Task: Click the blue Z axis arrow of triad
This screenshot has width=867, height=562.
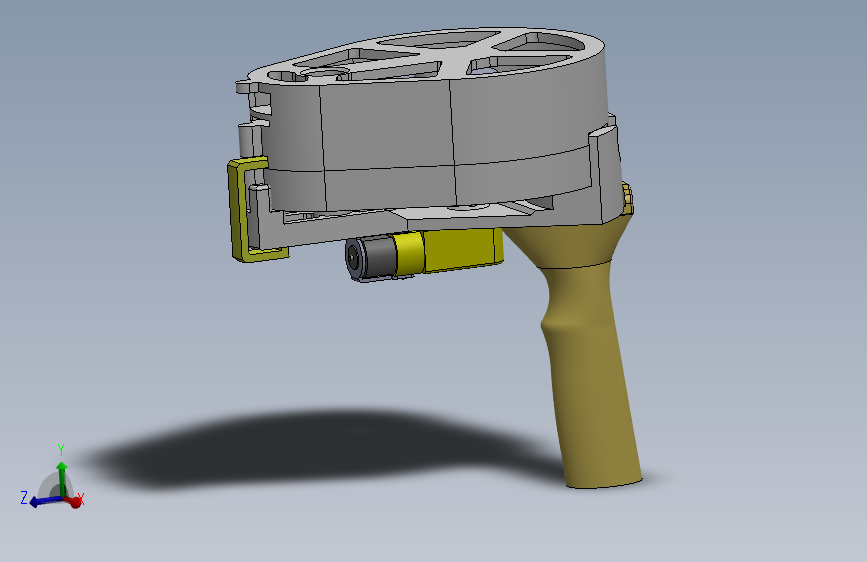Action: (45, 501)
